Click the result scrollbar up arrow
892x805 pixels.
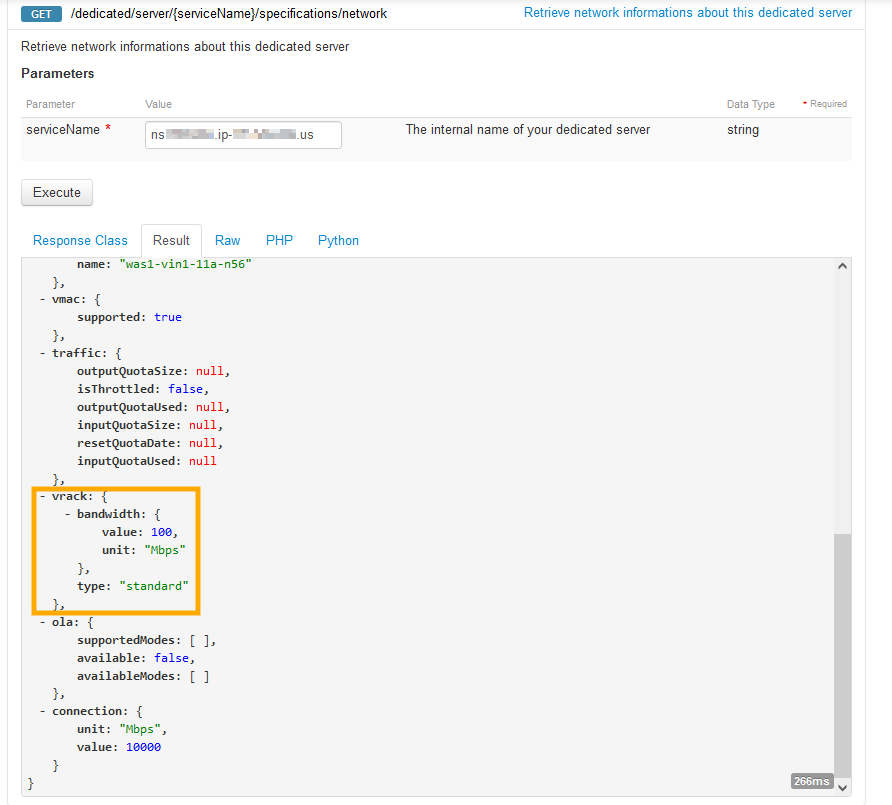point(843,266)
